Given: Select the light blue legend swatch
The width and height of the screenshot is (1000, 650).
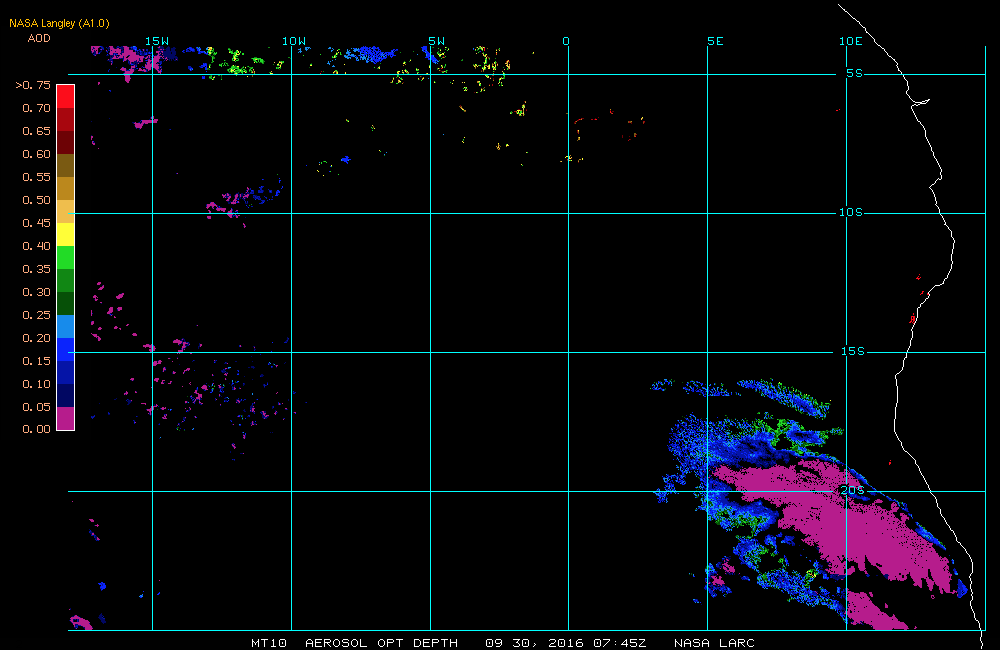Looking at the screenshot, I should (66, 326).
